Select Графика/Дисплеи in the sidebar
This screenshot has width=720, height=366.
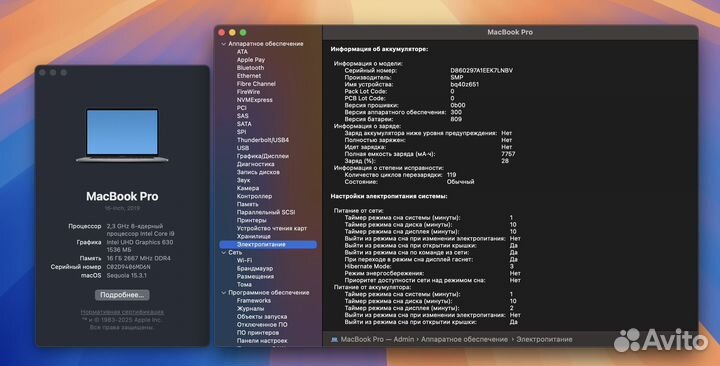coord(263,156)
